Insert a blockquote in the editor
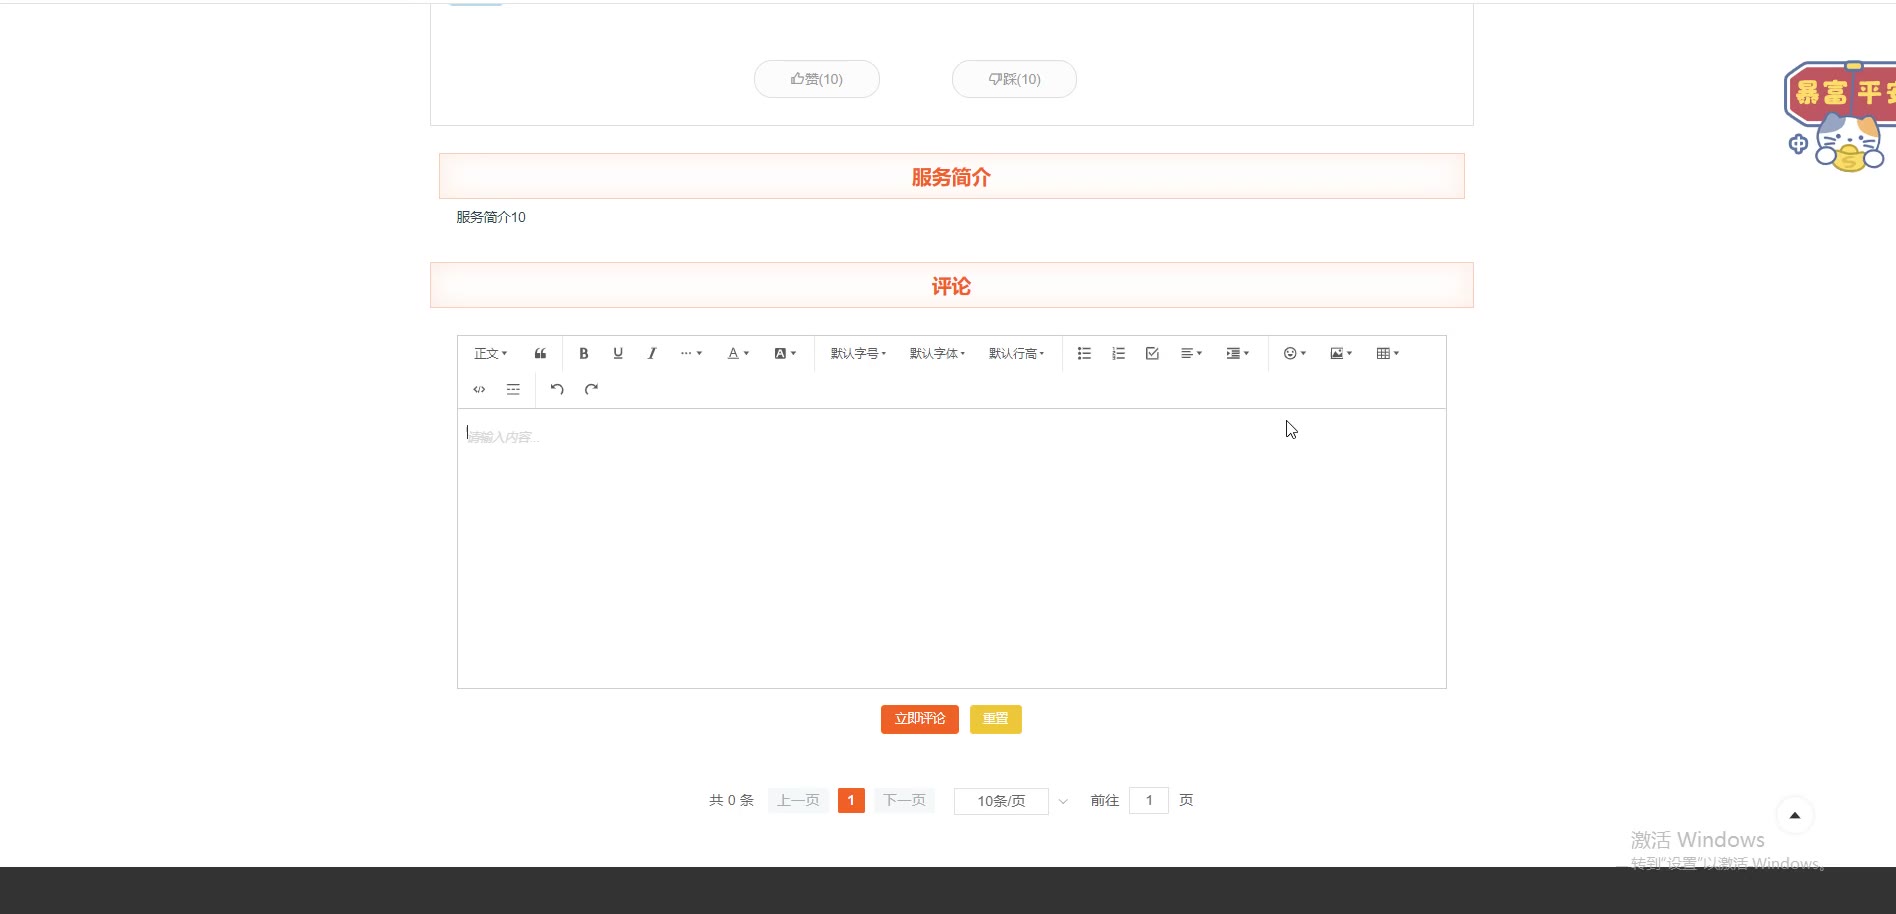 (540, 353)
